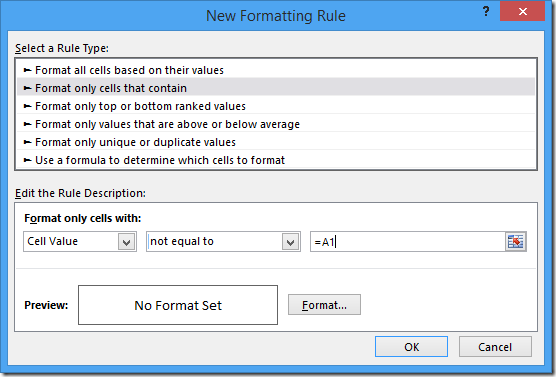
Task: Click the 'Format only cells with:' label
Action: (x=83, y=218)
